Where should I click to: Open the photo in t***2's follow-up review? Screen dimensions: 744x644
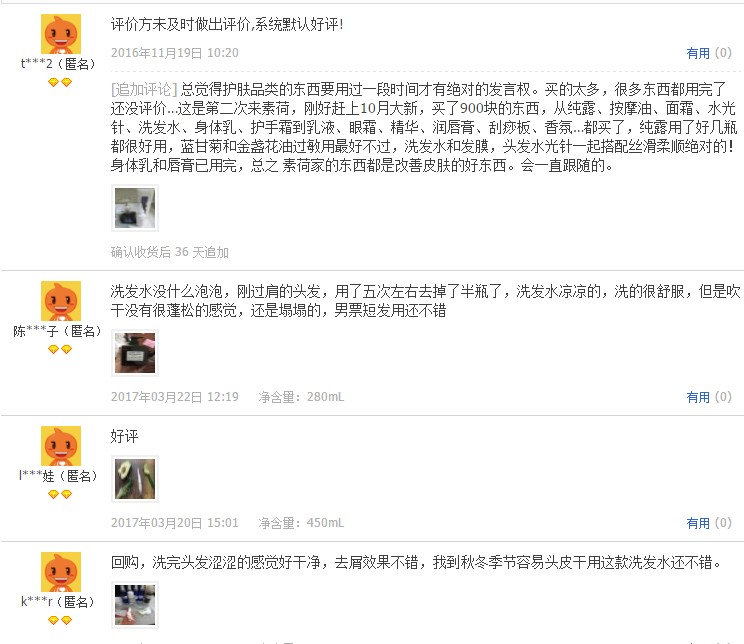pyautogui.click(x=135, y=208)
